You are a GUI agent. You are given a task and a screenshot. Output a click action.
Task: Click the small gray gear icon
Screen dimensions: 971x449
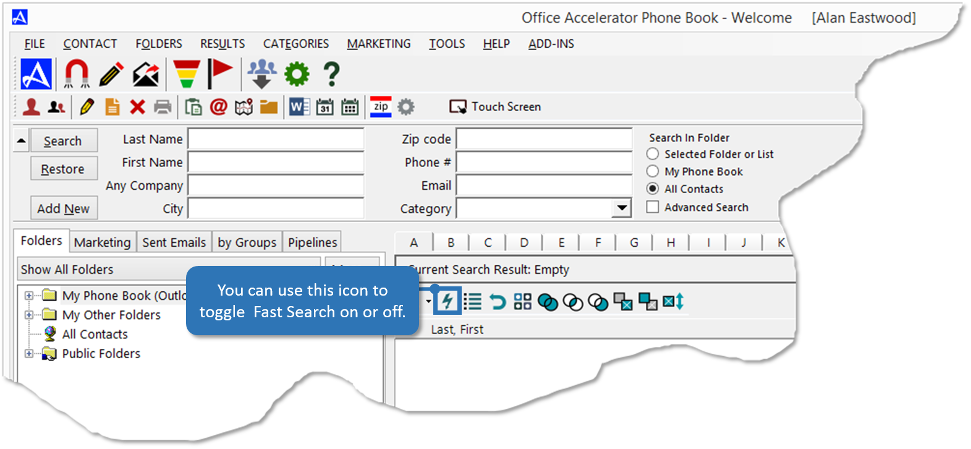coord(406,107)
